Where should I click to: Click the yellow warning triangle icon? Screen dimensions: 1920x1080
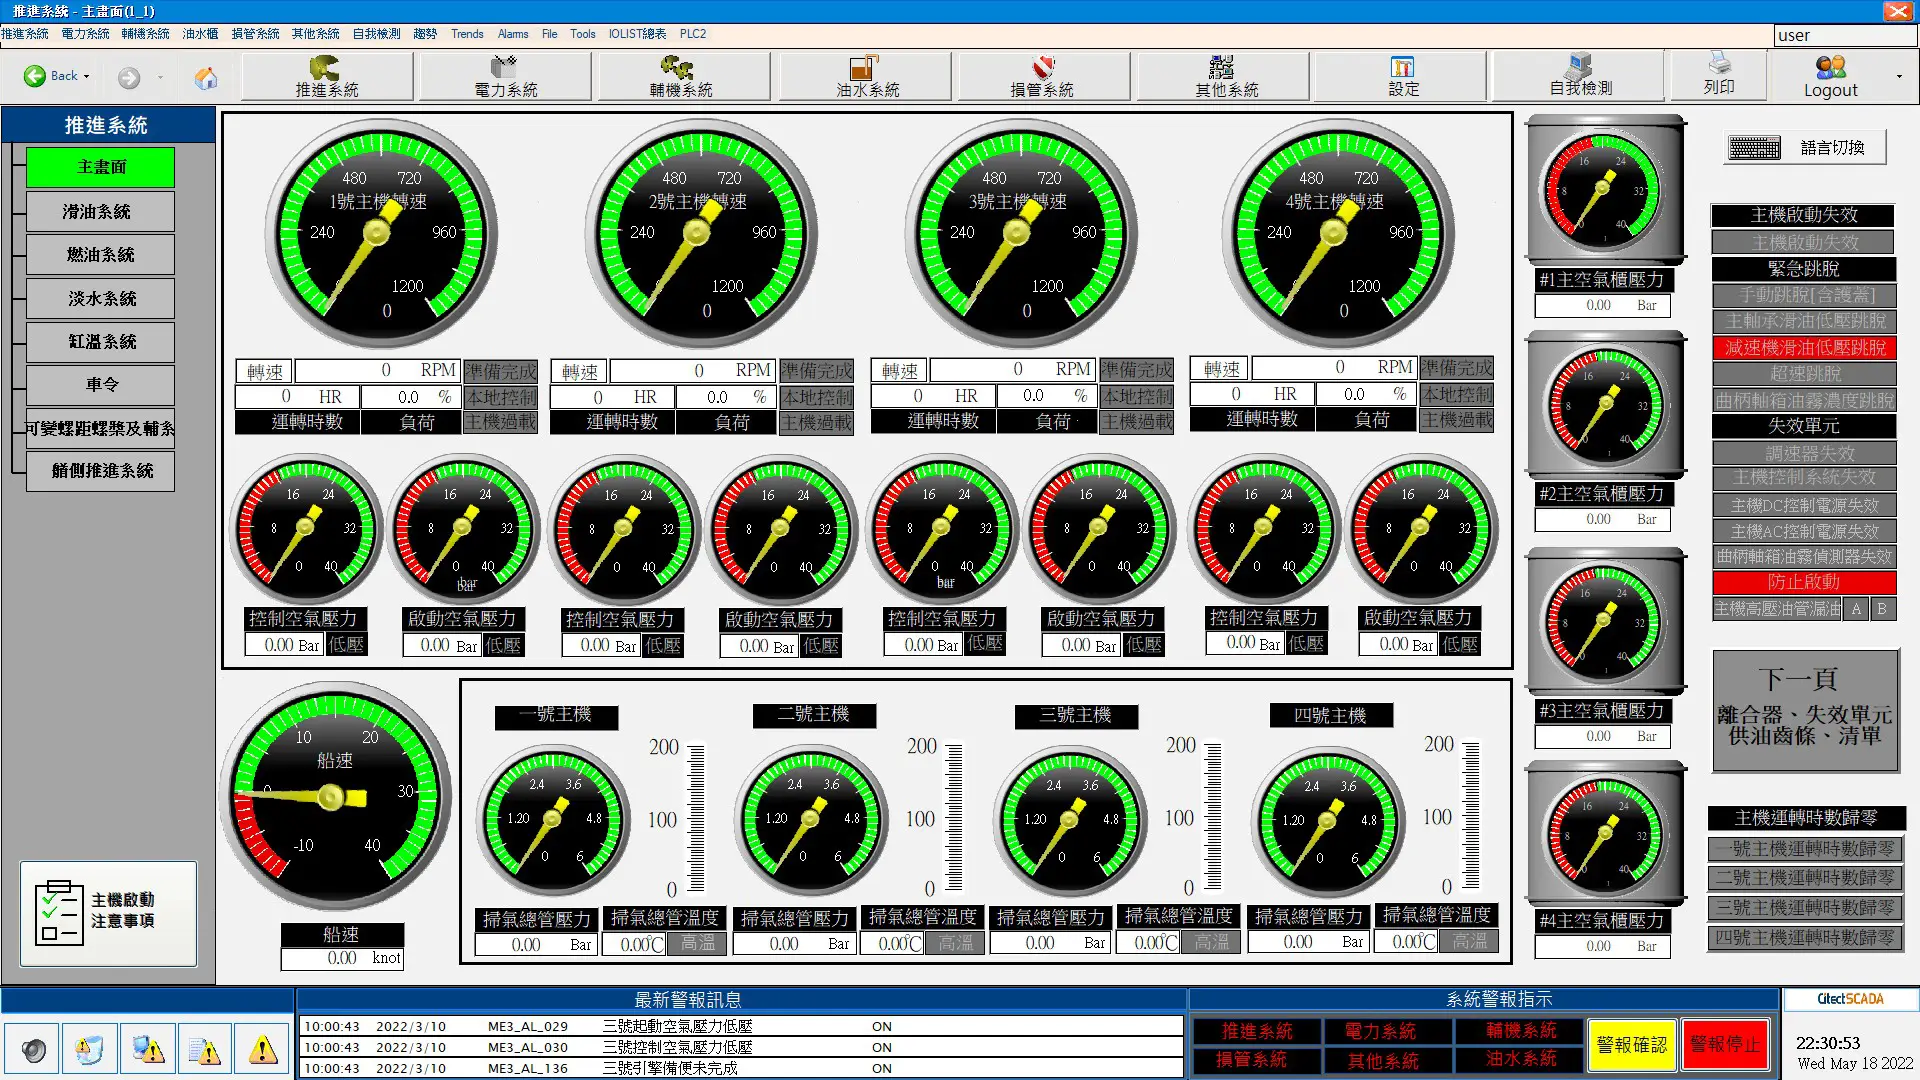(x=263, y=1050)
